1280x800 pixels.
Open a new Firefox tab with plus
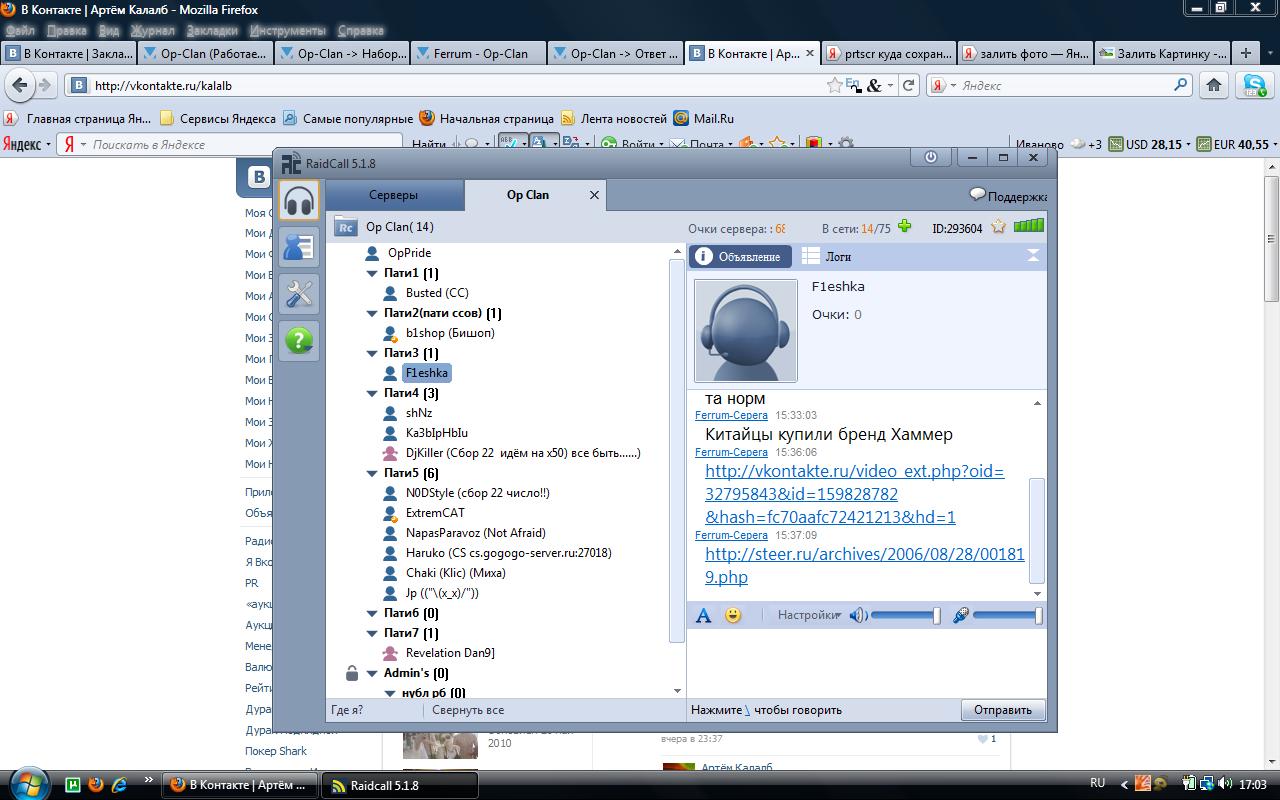1246,53
